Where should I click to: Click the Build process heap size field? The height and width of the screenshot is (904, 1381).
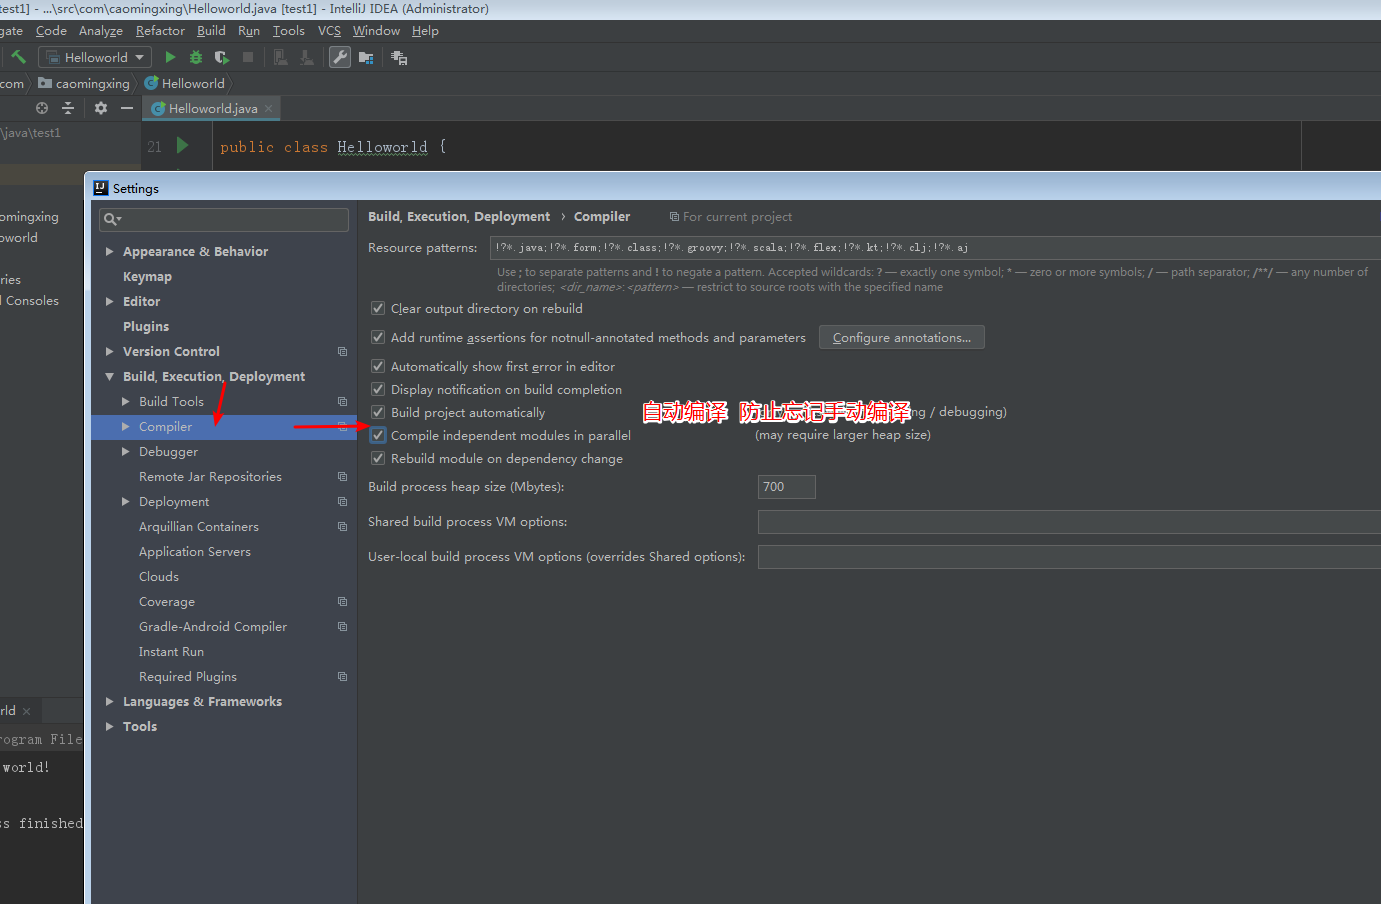[787, 487]
